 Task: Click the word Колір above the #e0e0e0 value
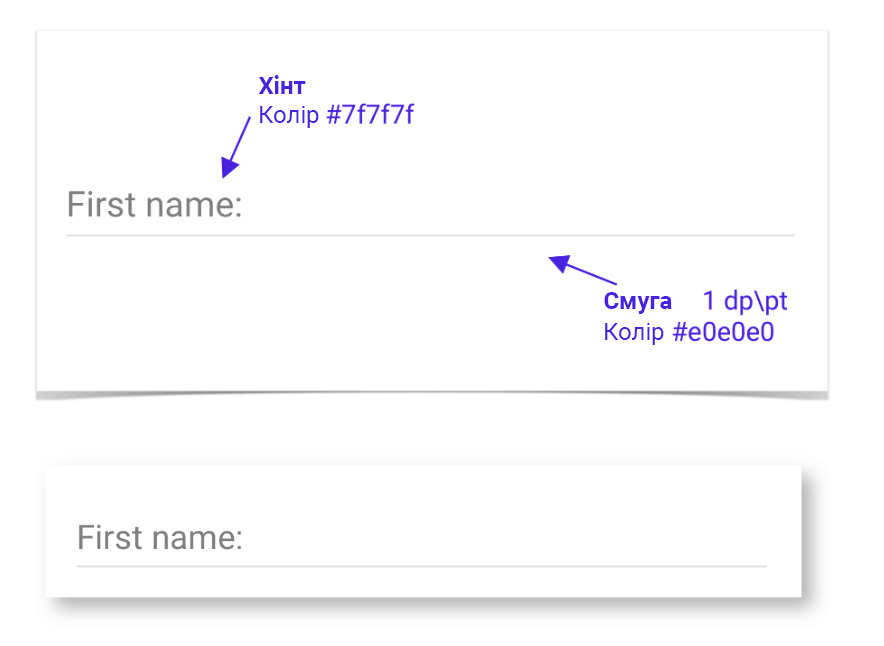coord(634,332)
